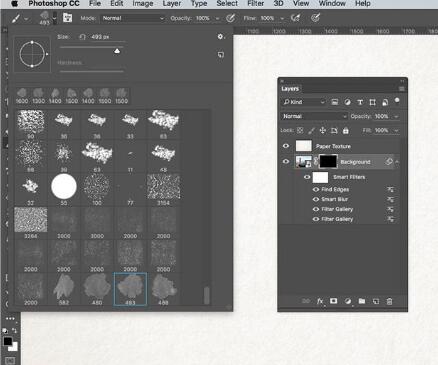
Task: Toggle the brush settings panel icon
Action: [x=68, y=18]
